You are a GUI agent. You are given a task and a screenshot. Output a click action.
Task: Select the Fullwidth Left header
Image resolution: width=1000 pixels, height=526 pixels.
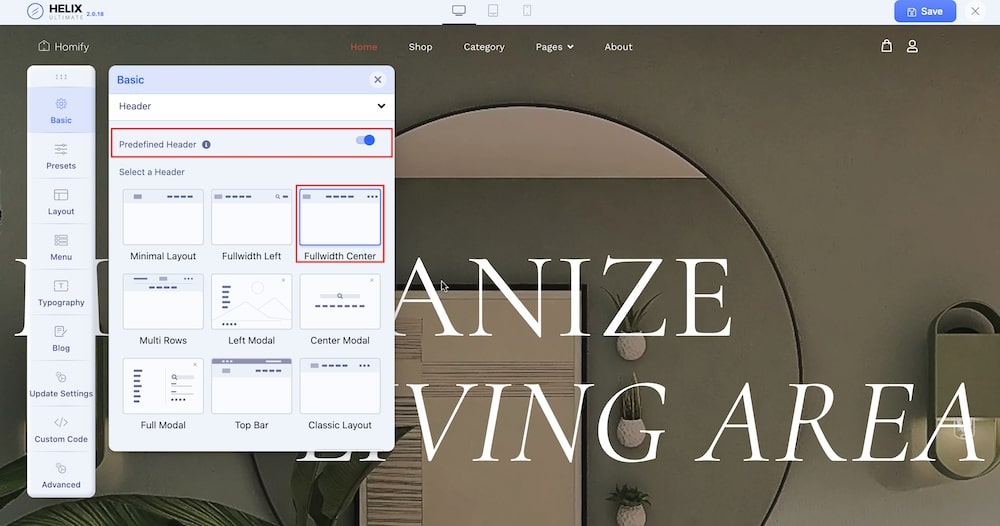pos(251,225)
